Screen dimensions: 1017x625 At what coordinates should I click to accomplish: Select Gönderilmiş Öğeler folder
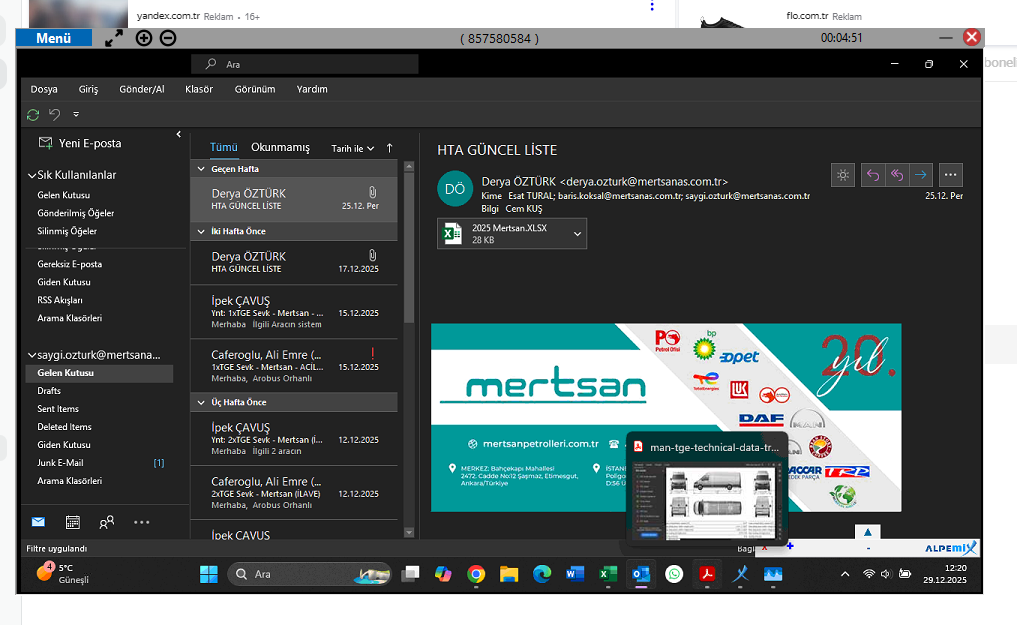tap(75, 213)
